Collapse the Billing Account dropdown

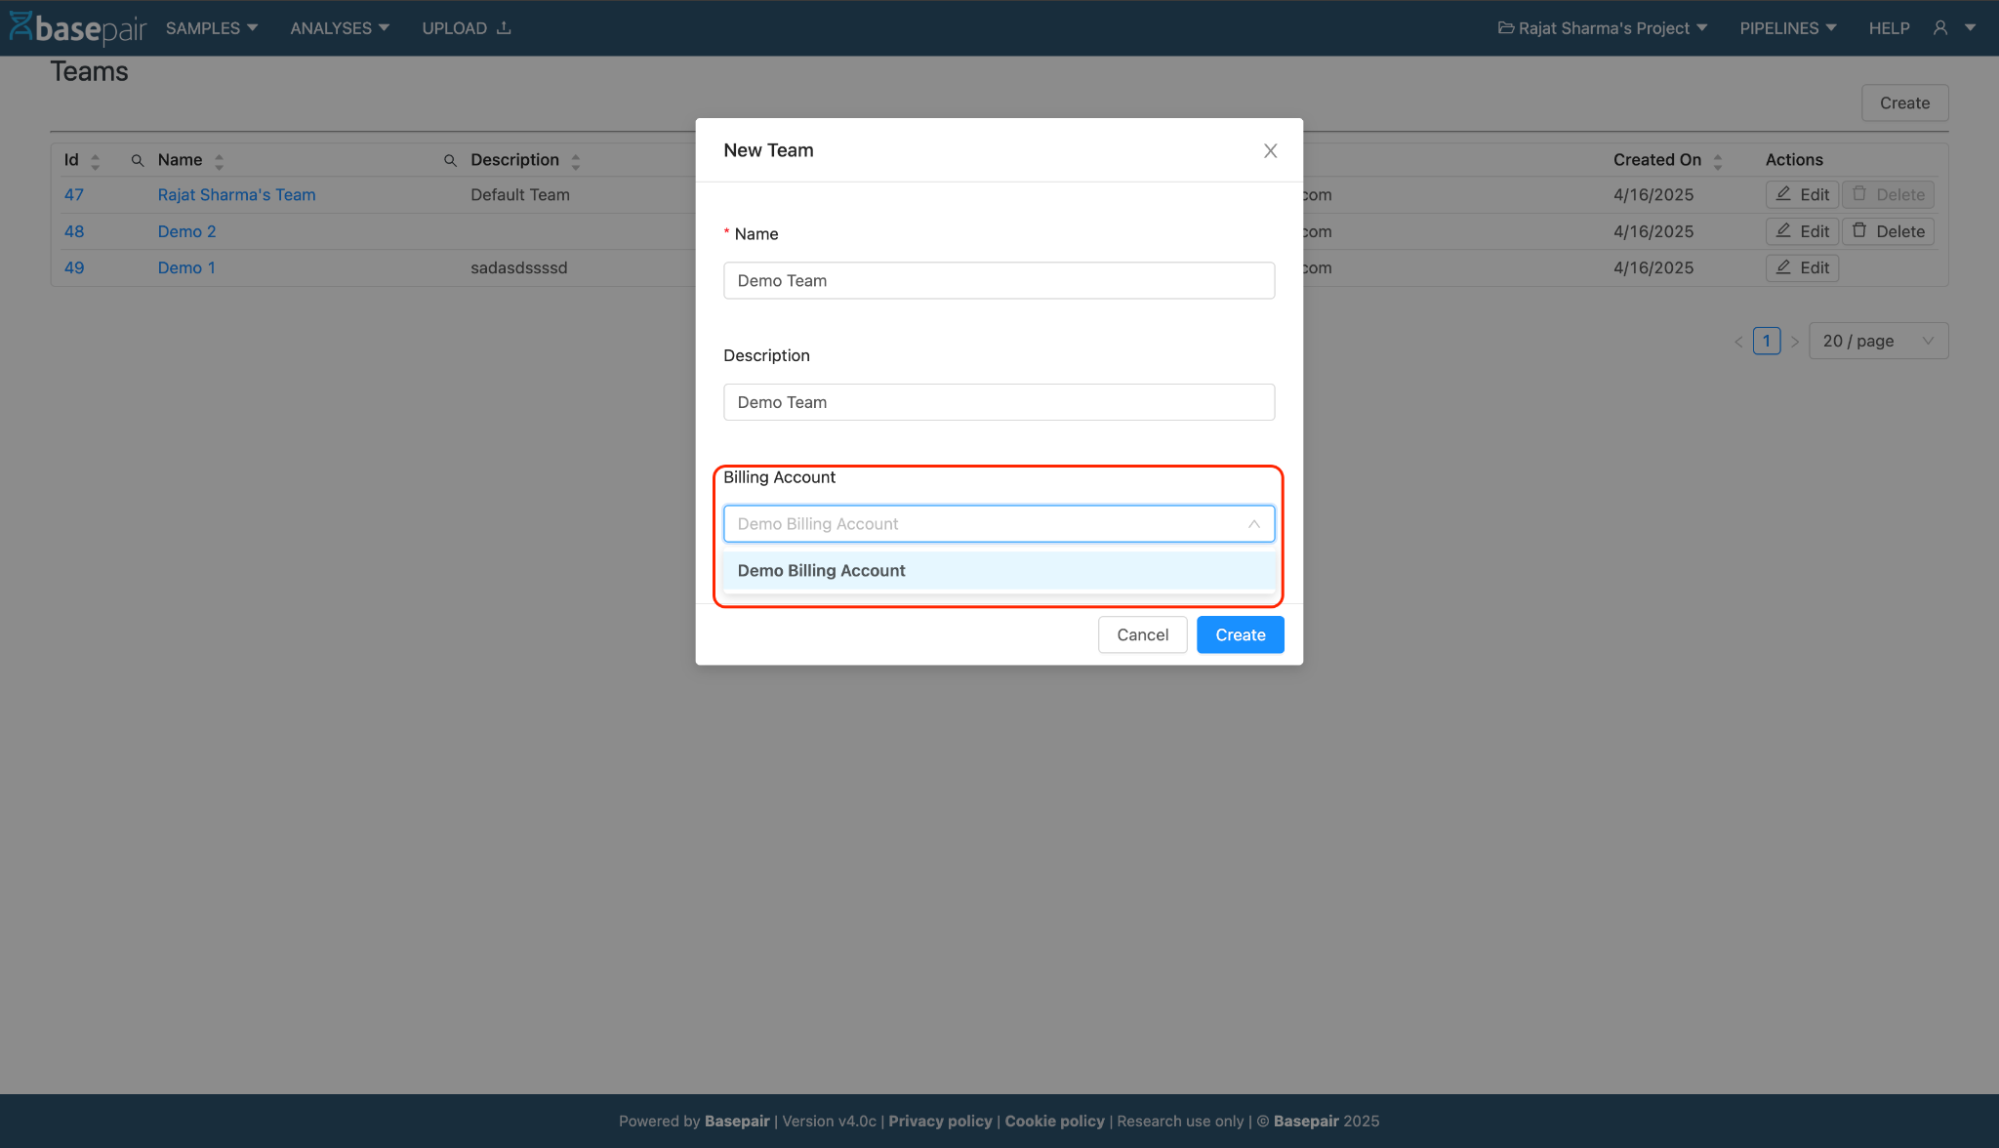point(1253,524)
